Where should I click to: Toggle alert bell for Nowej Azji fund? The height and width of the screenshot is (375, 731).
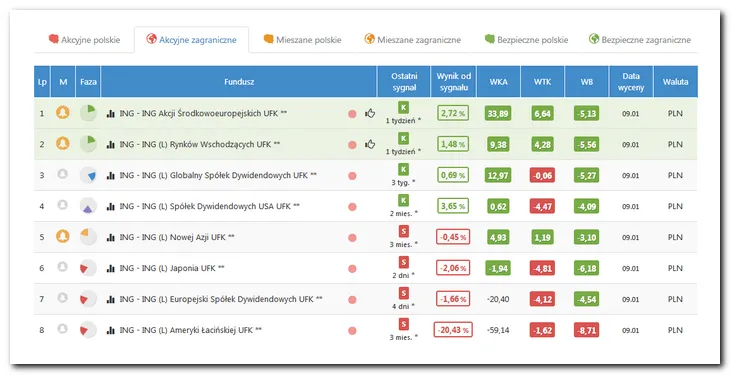[63, 236]
